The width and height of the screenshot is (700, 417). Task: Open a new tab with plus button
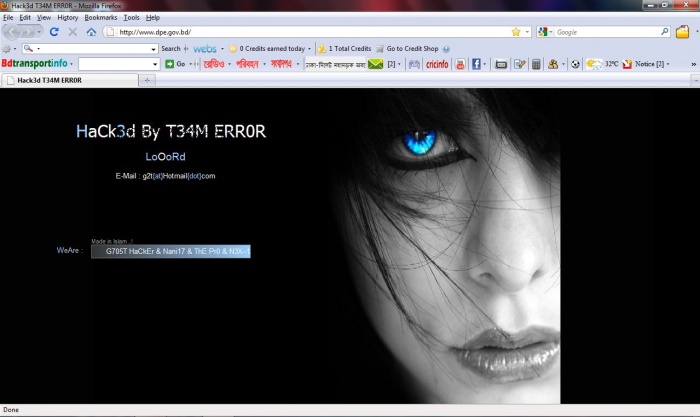coord(147,80)
